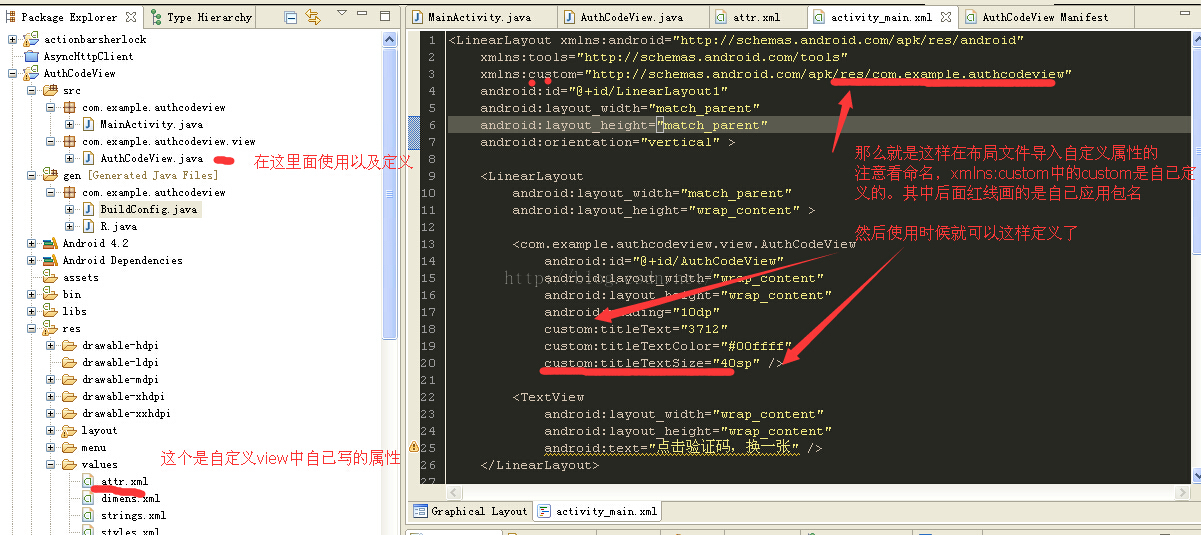Click code line custom:titleTextColor="#00ffff"
Screen dimensions: 1201x535
click(668, 346)
